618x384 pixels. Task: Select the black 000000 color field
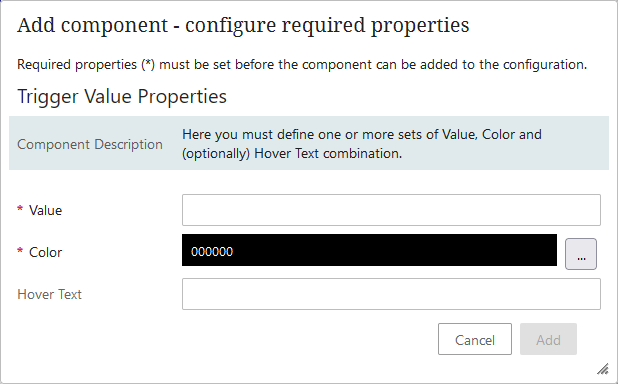coord(369,250)
